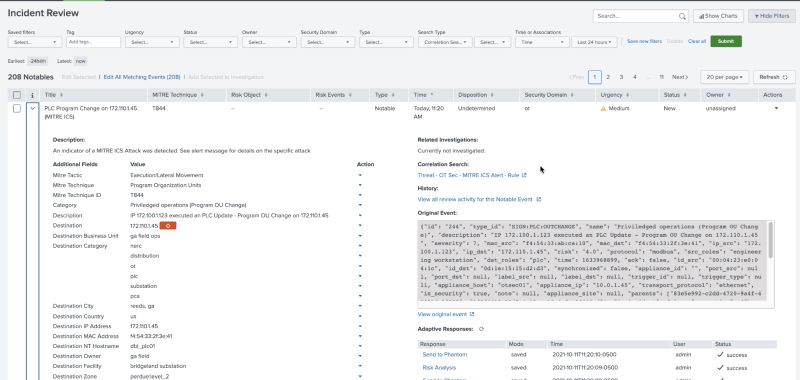The height and width of the screenshot is (380, 800).
Task: Click the Medium urgency warning icon
Action: (604, 109)
